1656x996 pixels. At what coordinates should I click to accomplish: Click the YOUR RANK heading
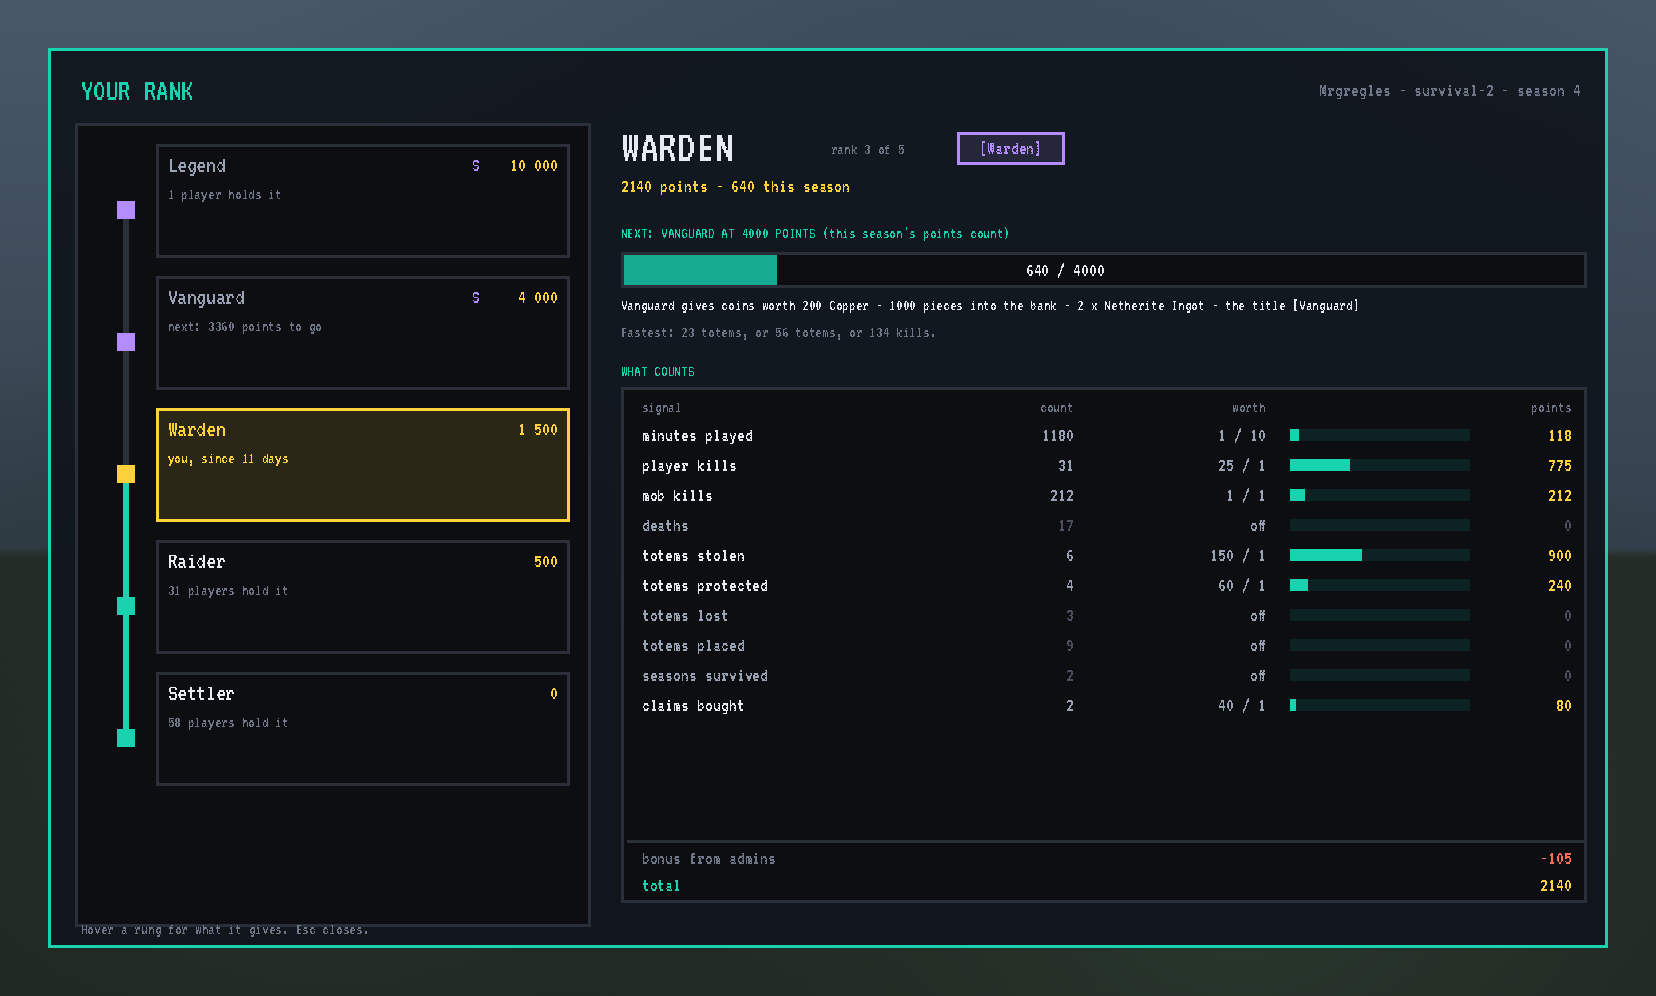137,91
